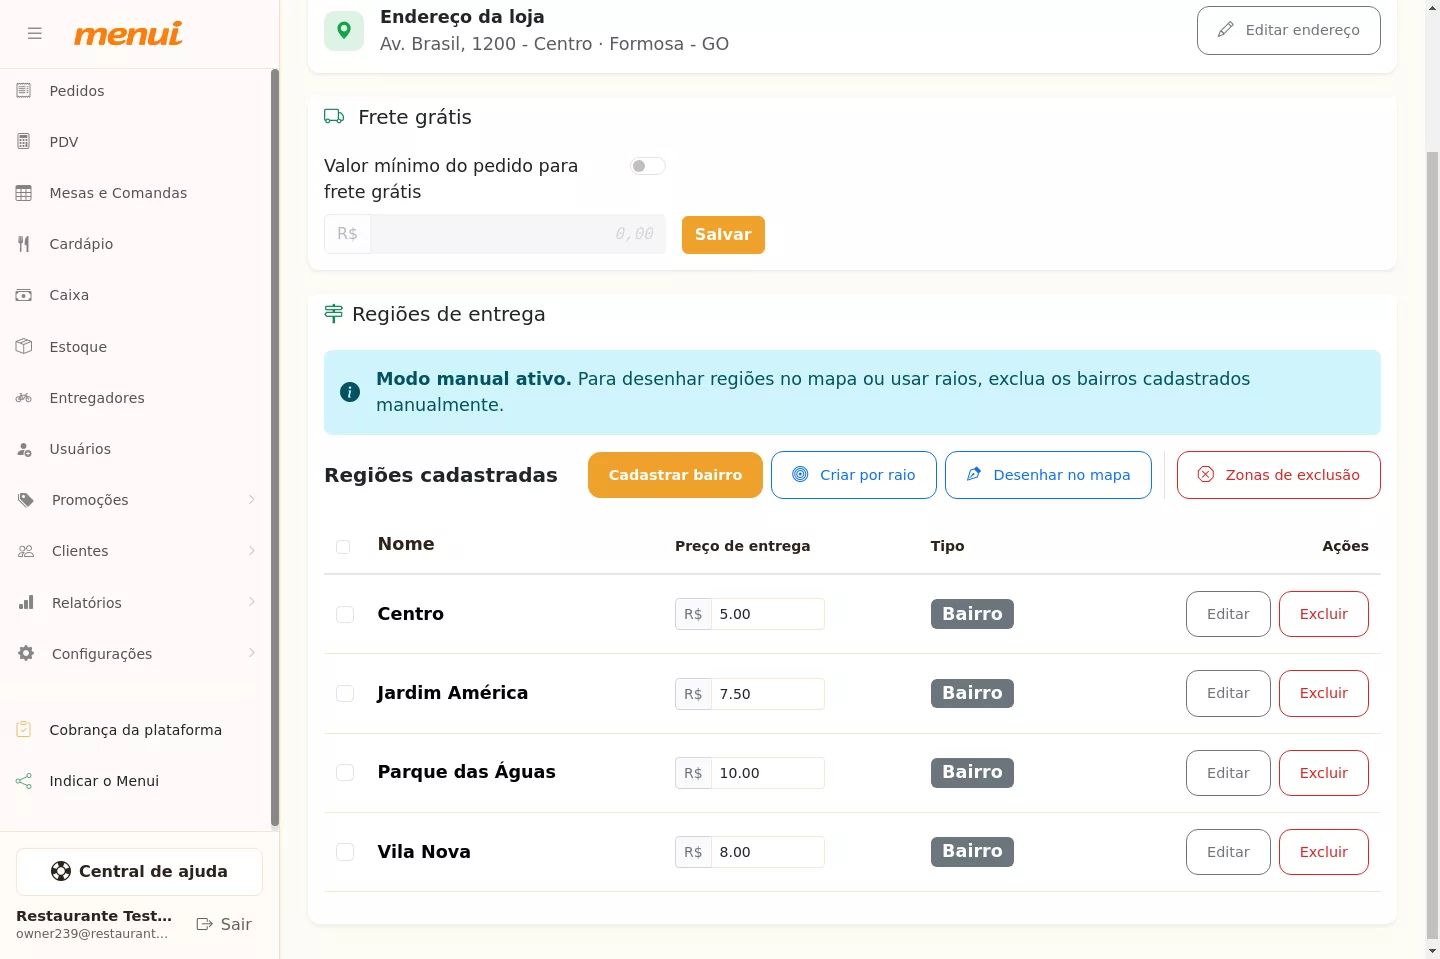This screenshot has height=959, width=1440.
Task: Click the Parque das Águas price field
Action: [x=767, y=773]
